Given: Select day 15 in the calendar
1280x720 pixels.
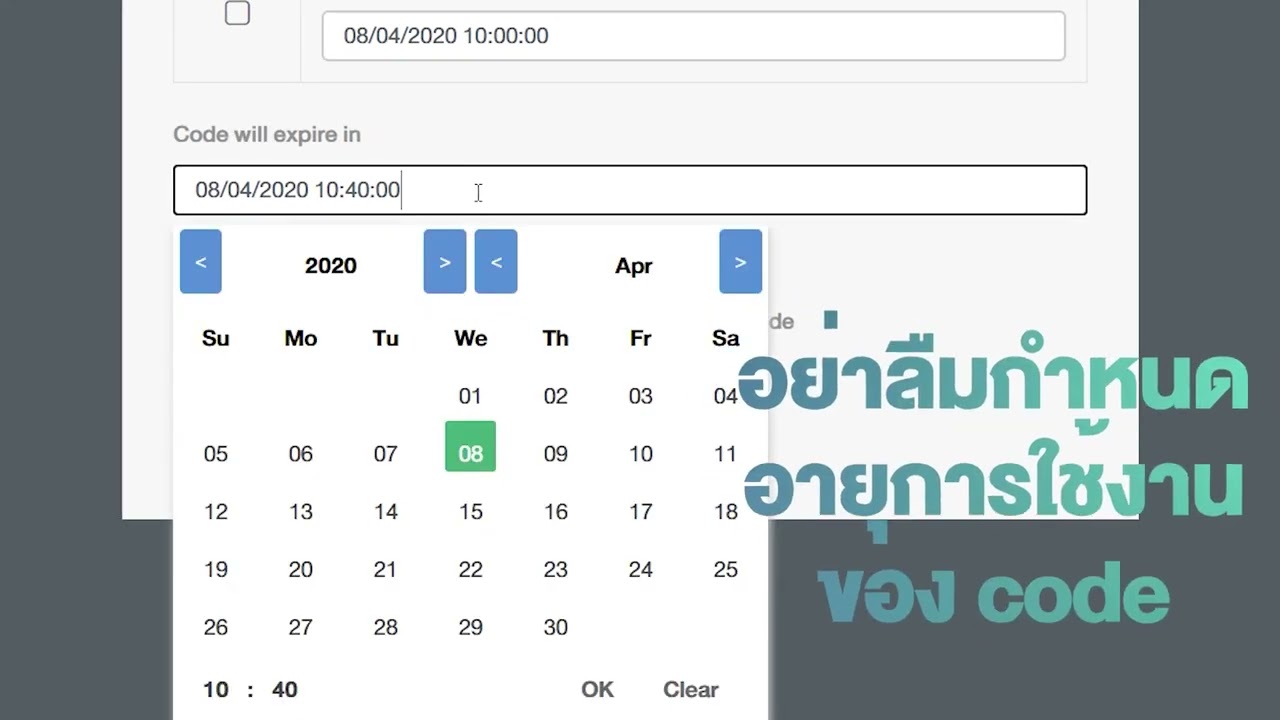Looking at the screenshot, I should coord(470,512).
